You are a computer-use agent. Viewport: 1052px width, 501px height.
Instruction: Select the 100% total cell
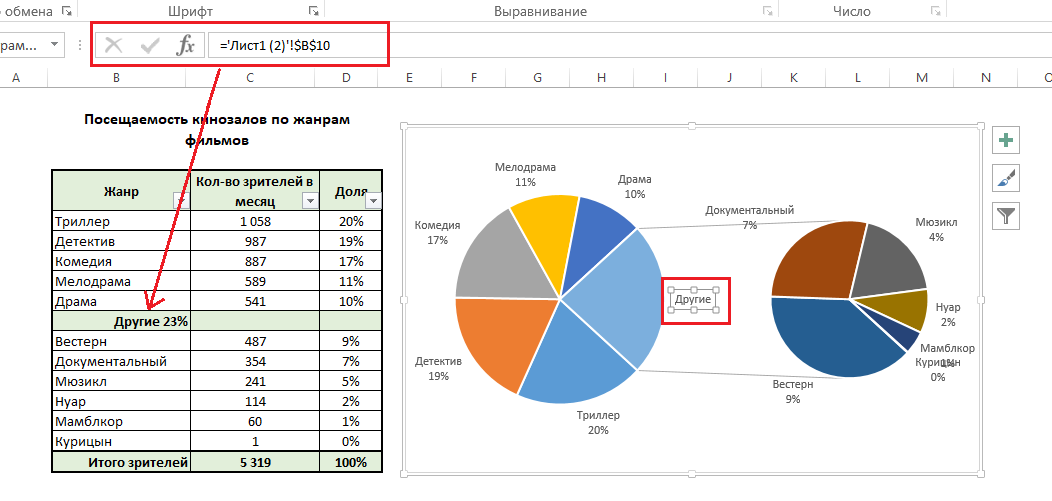pyautogui.click(x=351, y=462)
